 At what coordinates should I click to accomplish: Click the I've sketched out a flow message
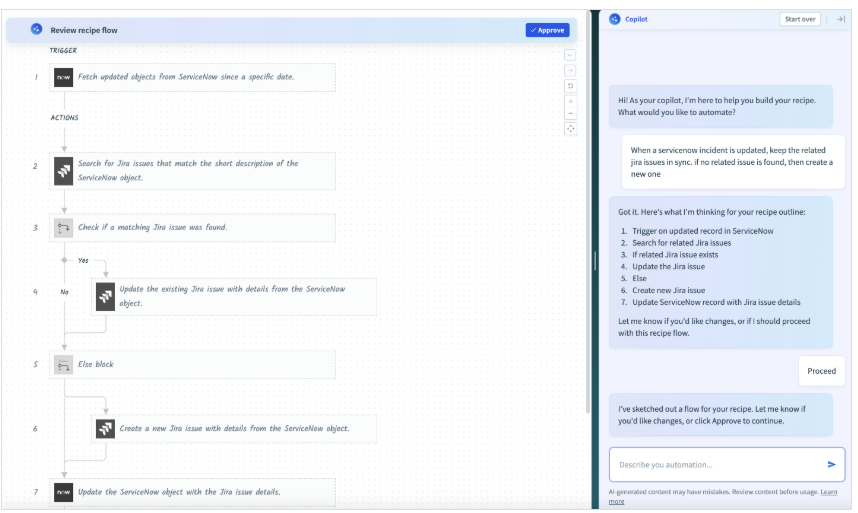tap(721, 415)
